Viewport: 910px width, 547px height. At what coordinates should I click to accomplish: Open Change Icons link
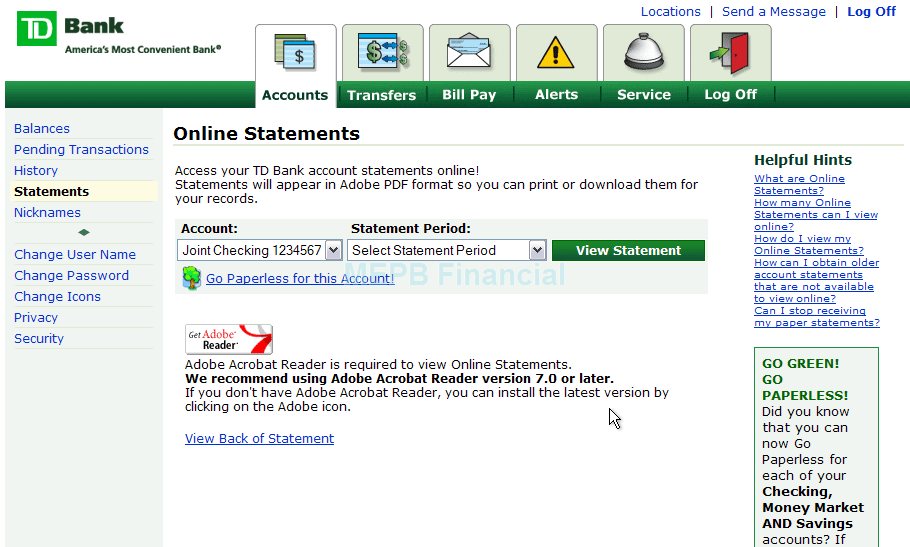[x=57, y=296]
